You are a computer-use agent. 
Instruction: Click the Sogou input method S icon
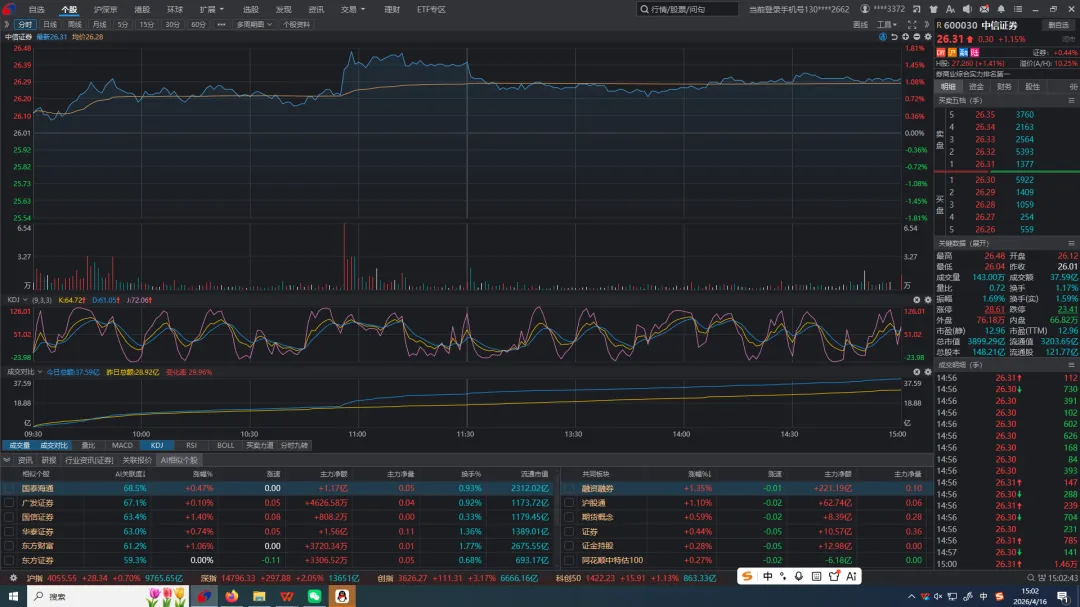click(x=747, y=576)
